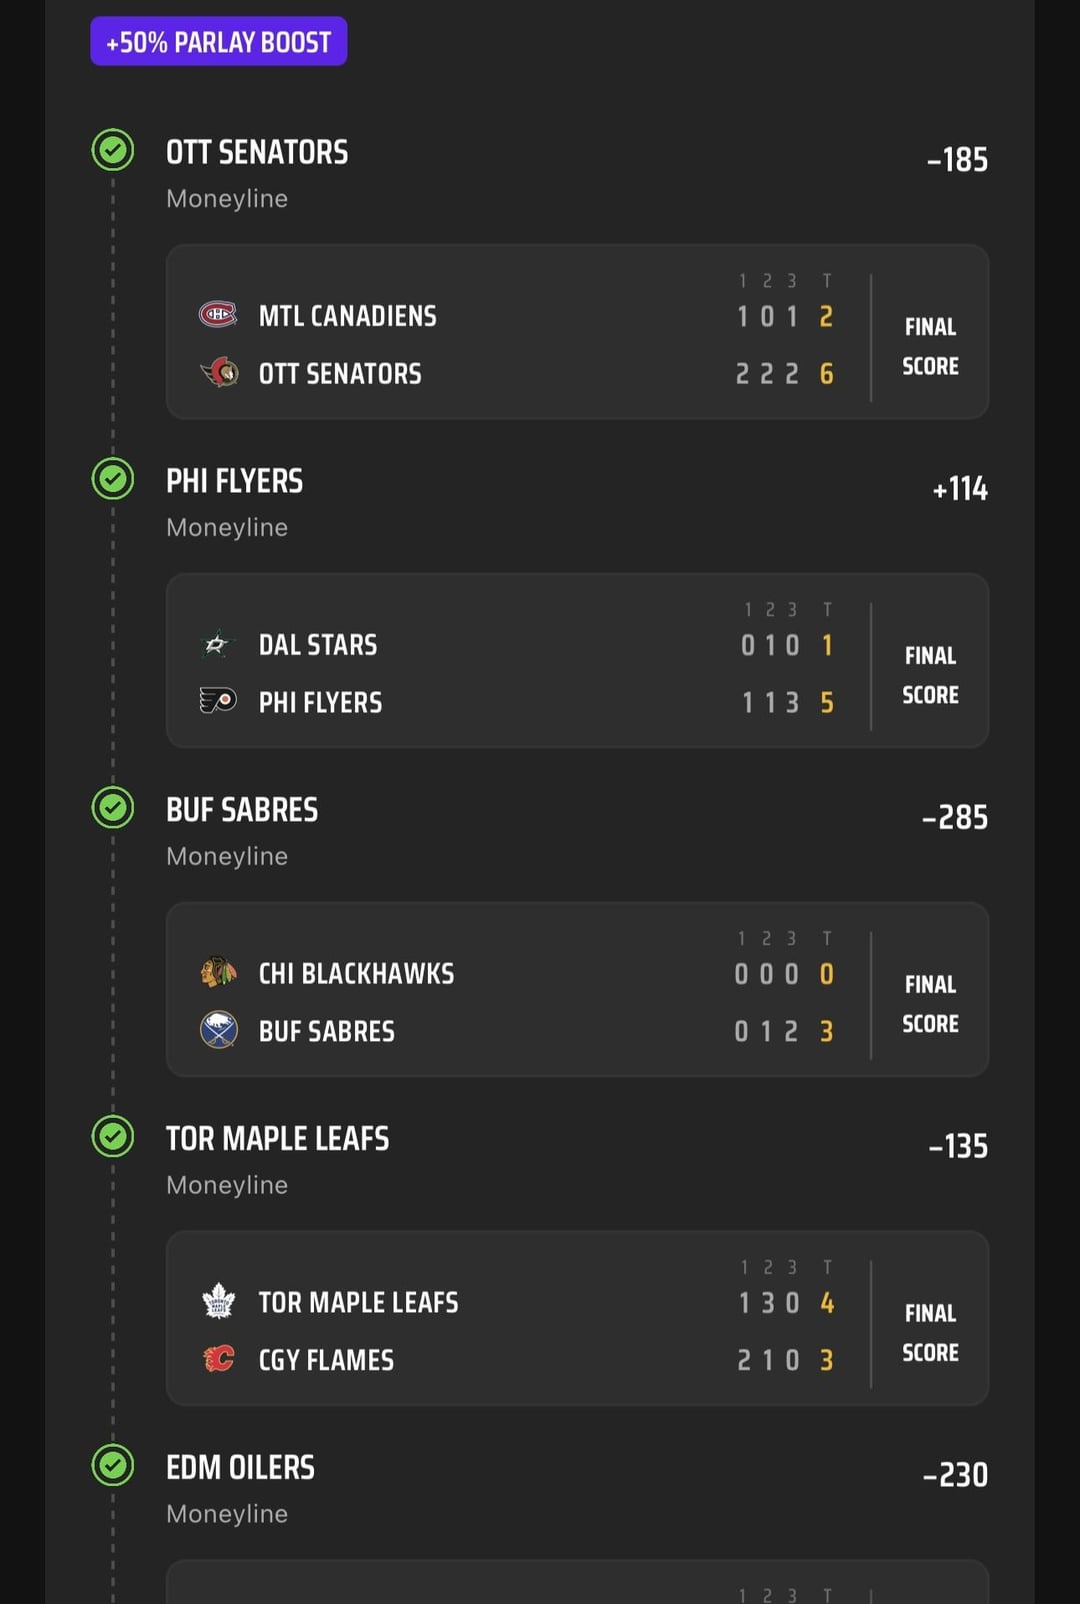The height and width of the screenshot is (1604, 1080).
Task: Tap the Dallas Stars logo
Action: tap(217, 644)
